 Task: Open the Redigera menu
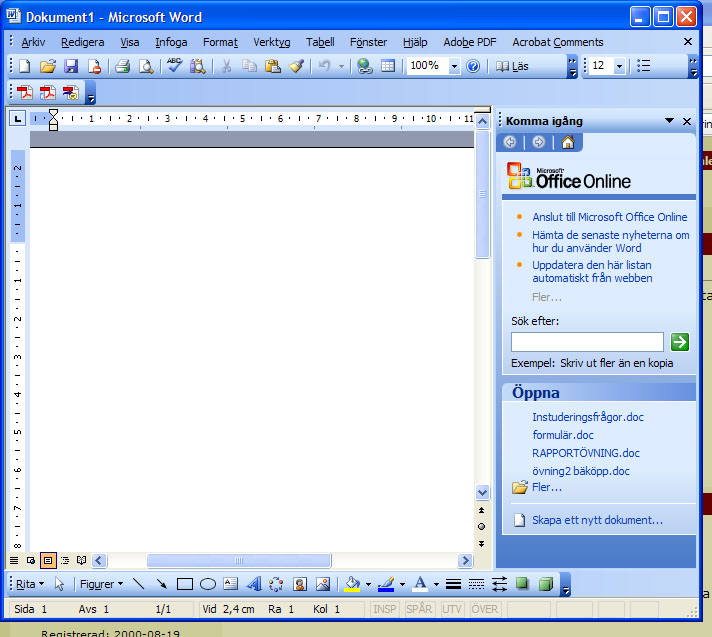pos(83,42)
